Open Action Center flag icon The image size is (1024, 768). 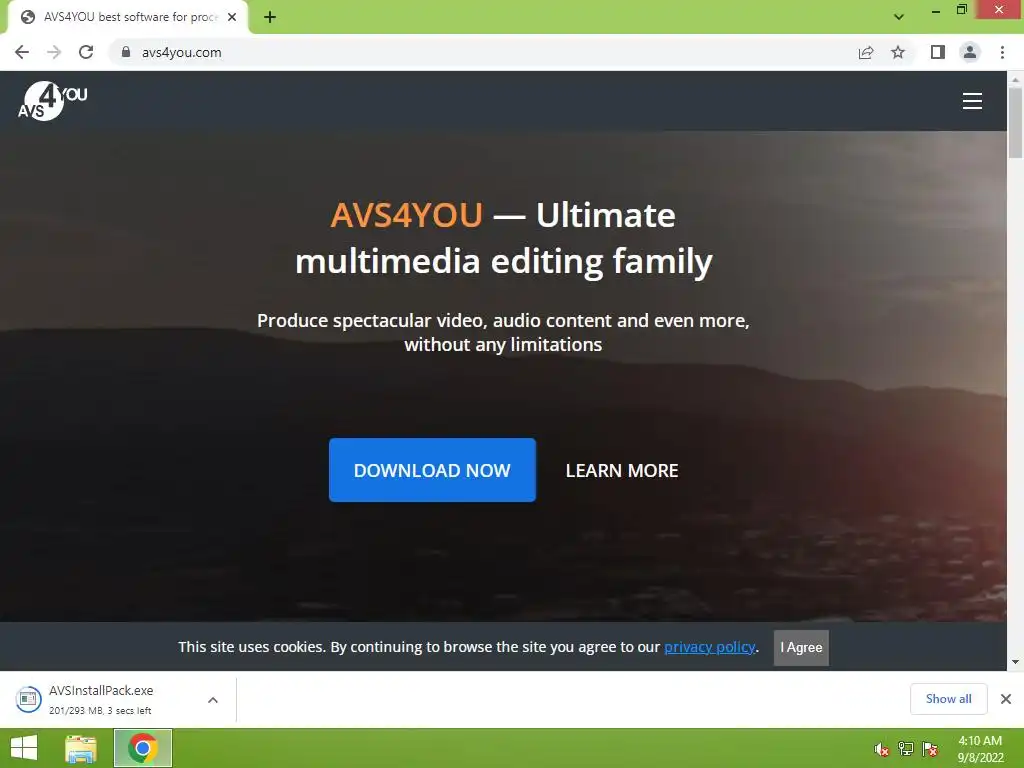pos(930,749)
